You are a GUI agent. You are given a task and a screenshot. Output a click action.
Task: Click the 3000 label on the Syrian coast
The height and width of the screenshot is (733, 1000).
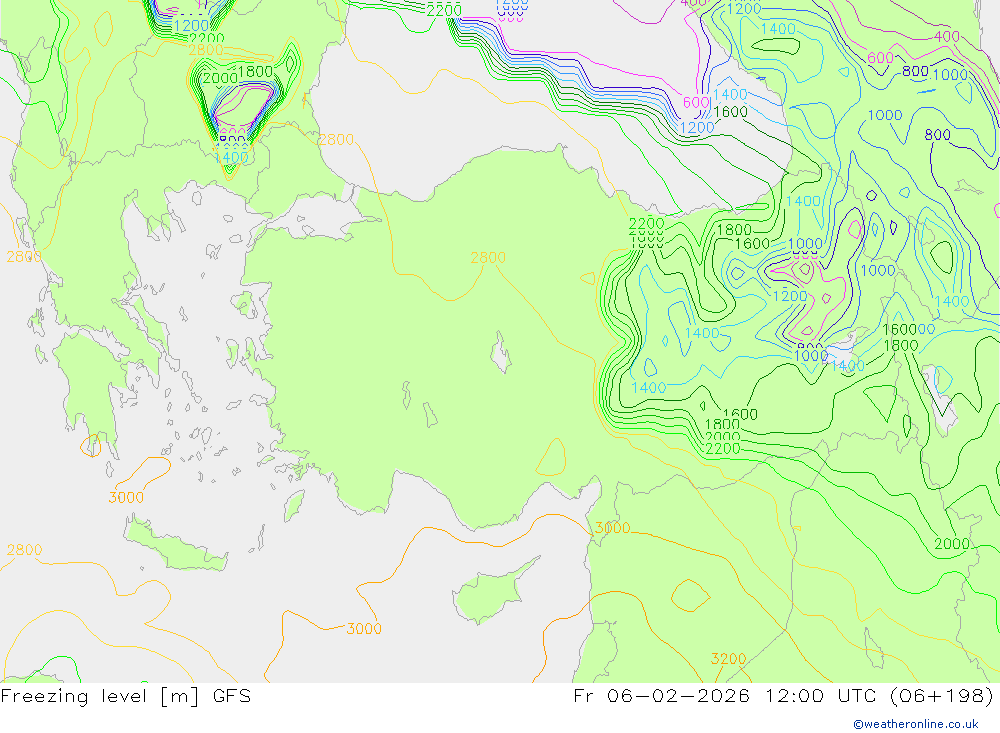tap(612, 528)
